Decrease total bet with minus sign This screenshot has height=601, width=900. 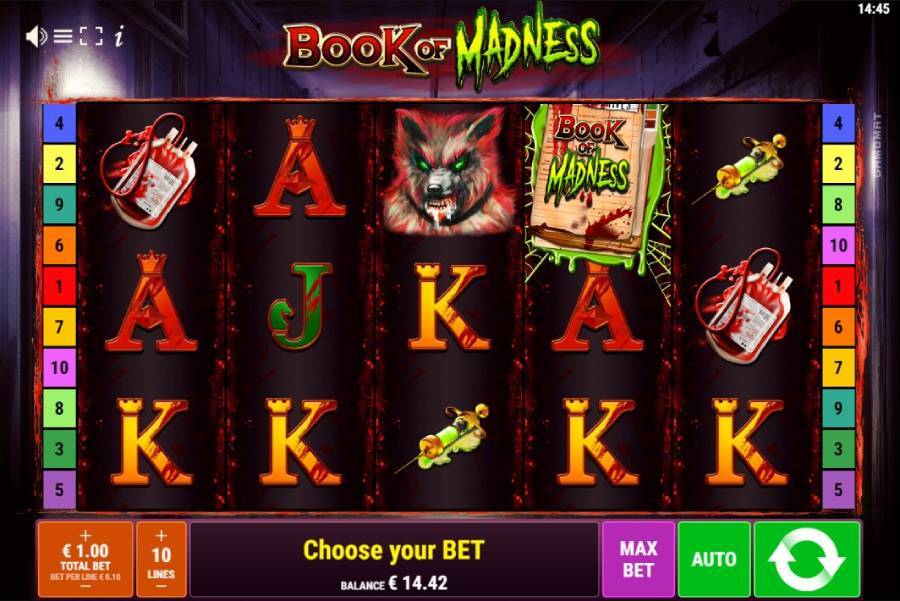tap(86, 587)
